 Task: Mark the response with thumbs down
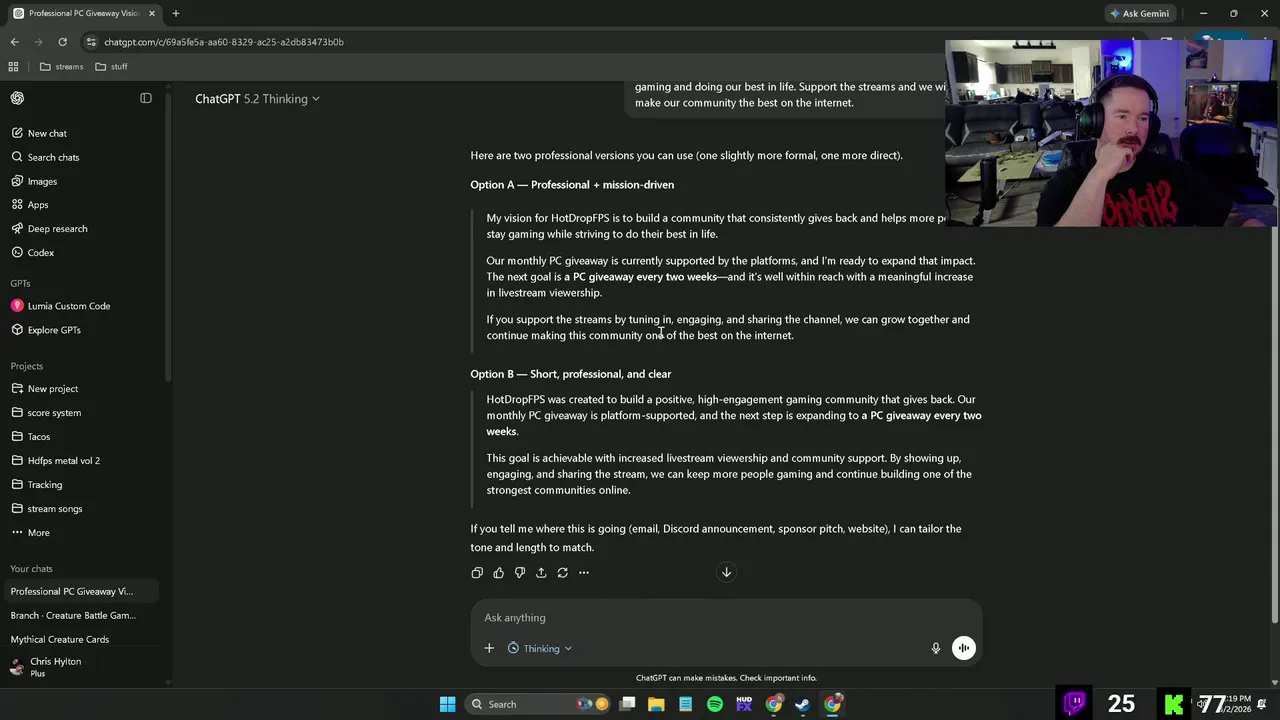click(x=520, y=573)
